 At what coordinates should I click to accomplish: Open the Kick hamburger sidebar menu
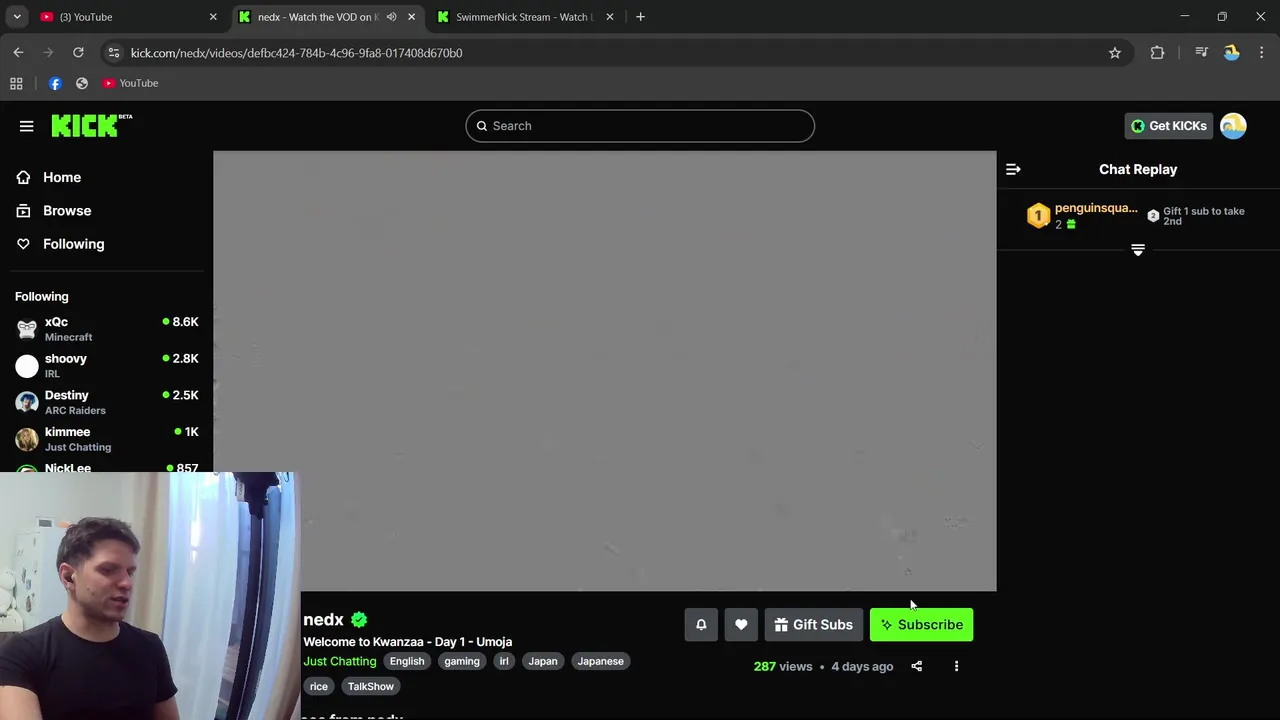(26, 126)
